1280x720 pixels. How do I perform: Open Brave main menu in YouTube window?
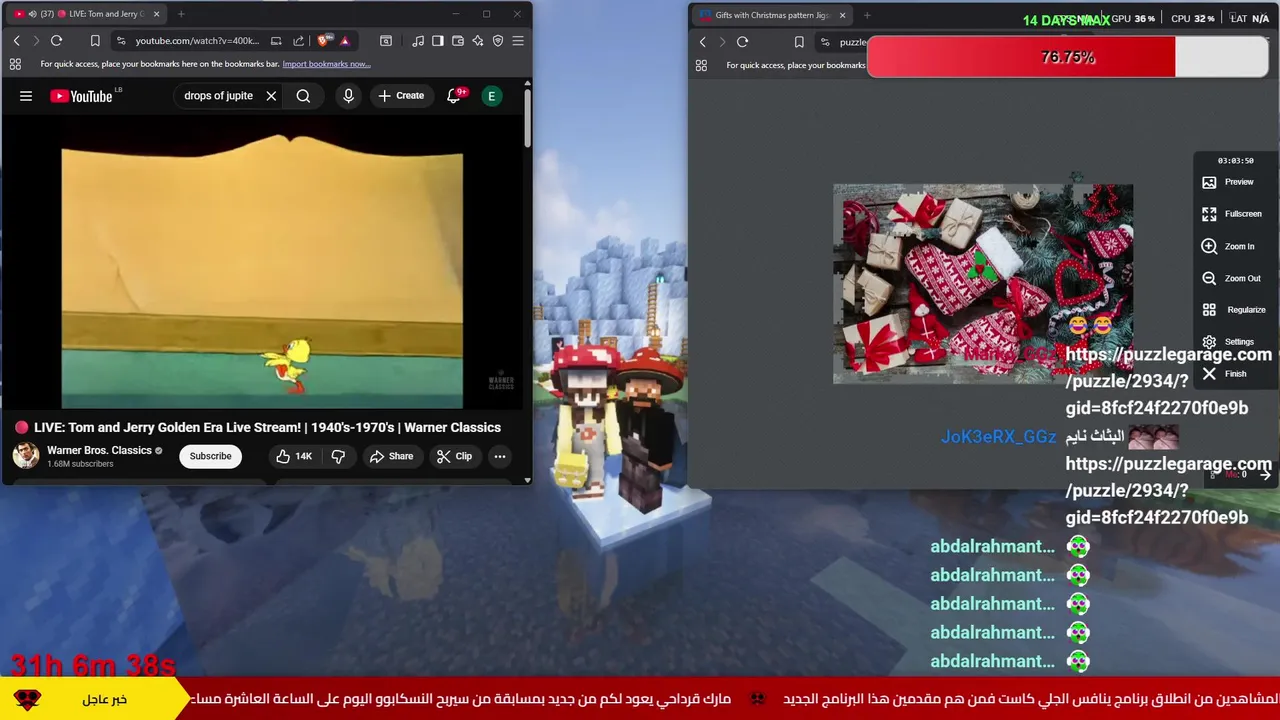click(x=518, y=41)
